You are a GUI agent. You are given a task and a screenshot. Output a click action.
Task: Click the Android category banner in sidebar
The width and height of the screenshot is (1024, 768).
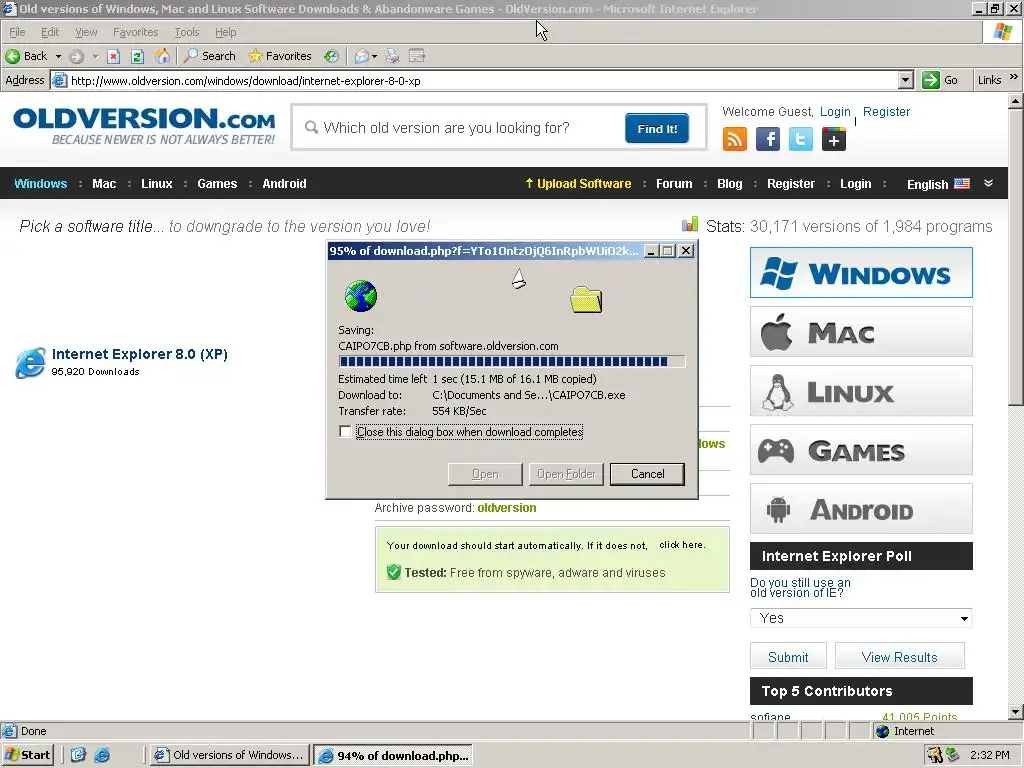coord(861,509)
